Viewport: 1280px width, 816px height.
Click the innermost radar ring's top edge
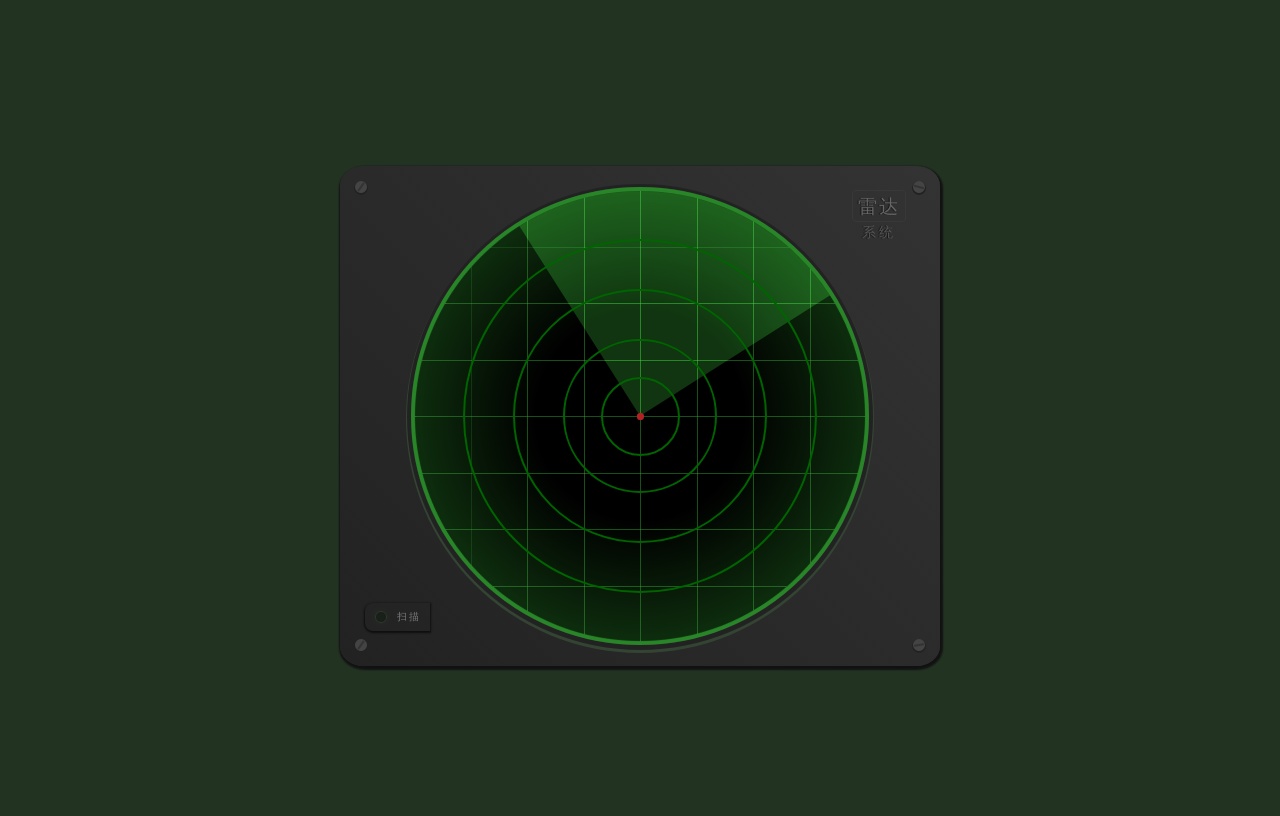click(640, 378)
